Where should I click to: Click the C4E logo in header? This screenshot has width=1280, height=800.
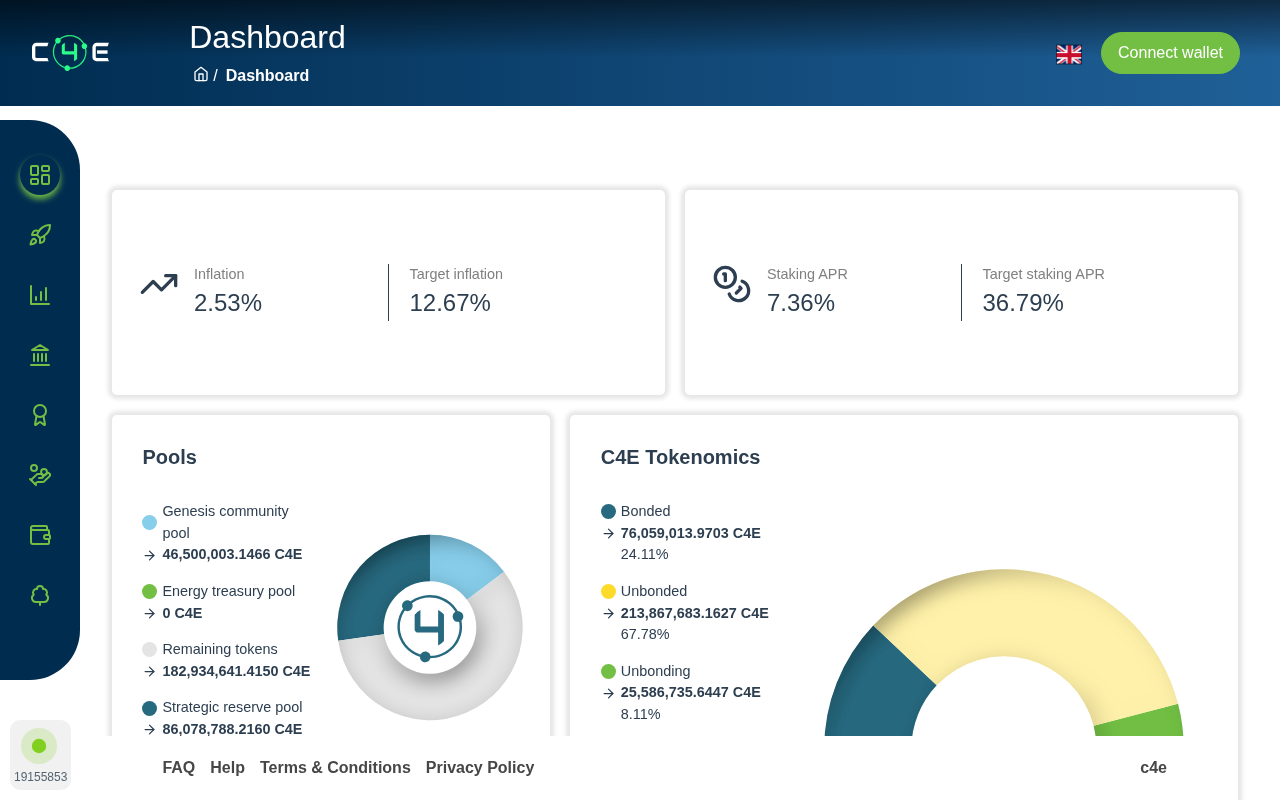pyautogui.click(x=70, y=52)
